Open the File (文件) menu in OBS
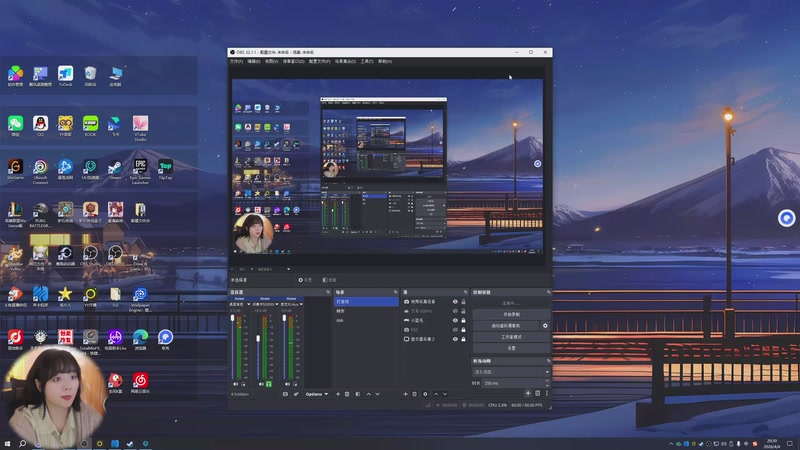Viewport: 800px width, 450px height. point(236,61)
